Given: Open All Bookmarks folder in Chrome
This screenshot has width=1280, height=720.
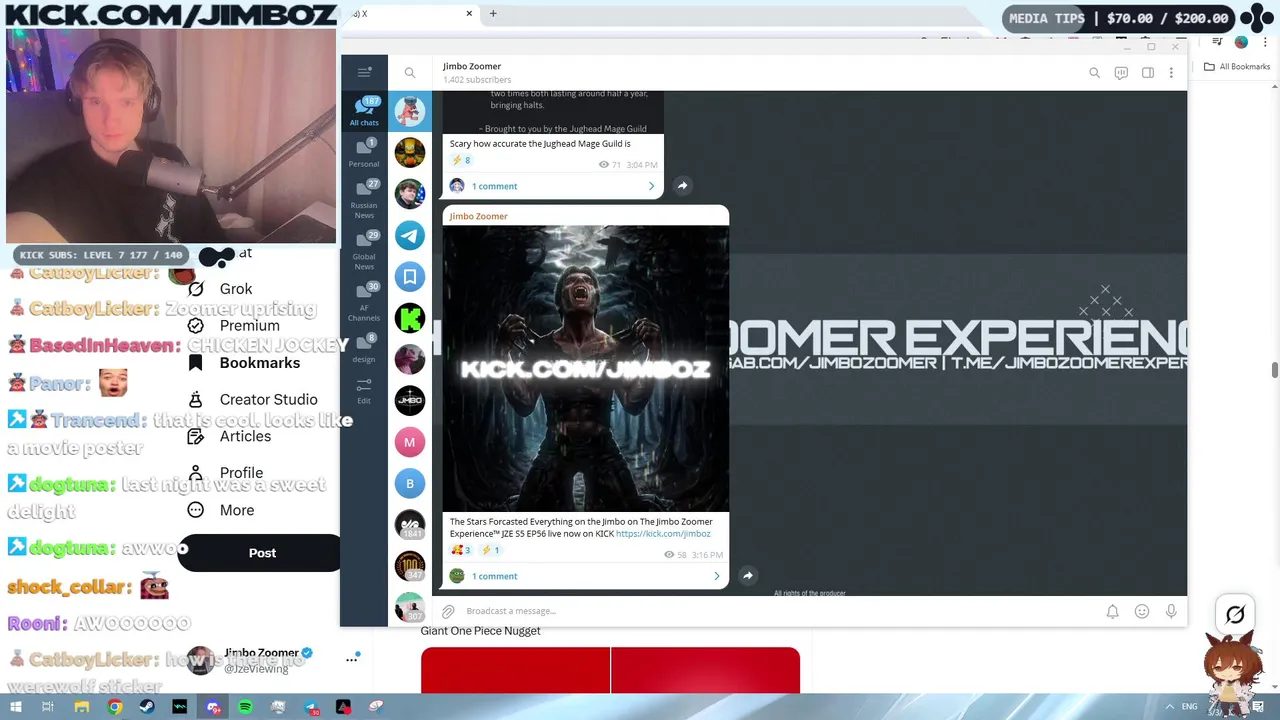Looking at the screenshot, I should [x=1237, y=67].
